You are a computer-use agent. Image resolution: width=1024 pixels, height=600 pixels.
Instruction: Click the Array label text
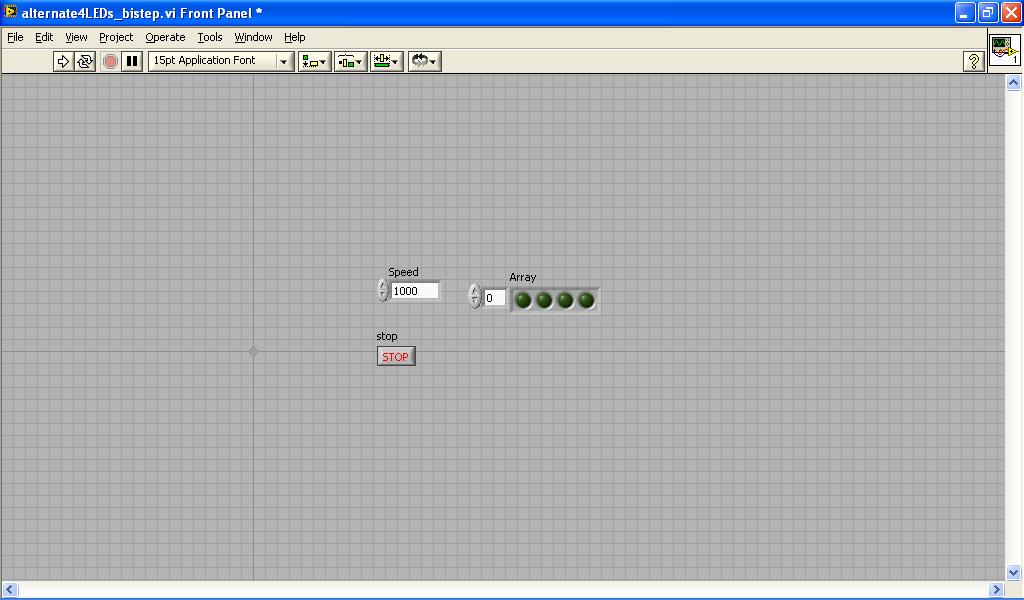click(x=522, y=277)
